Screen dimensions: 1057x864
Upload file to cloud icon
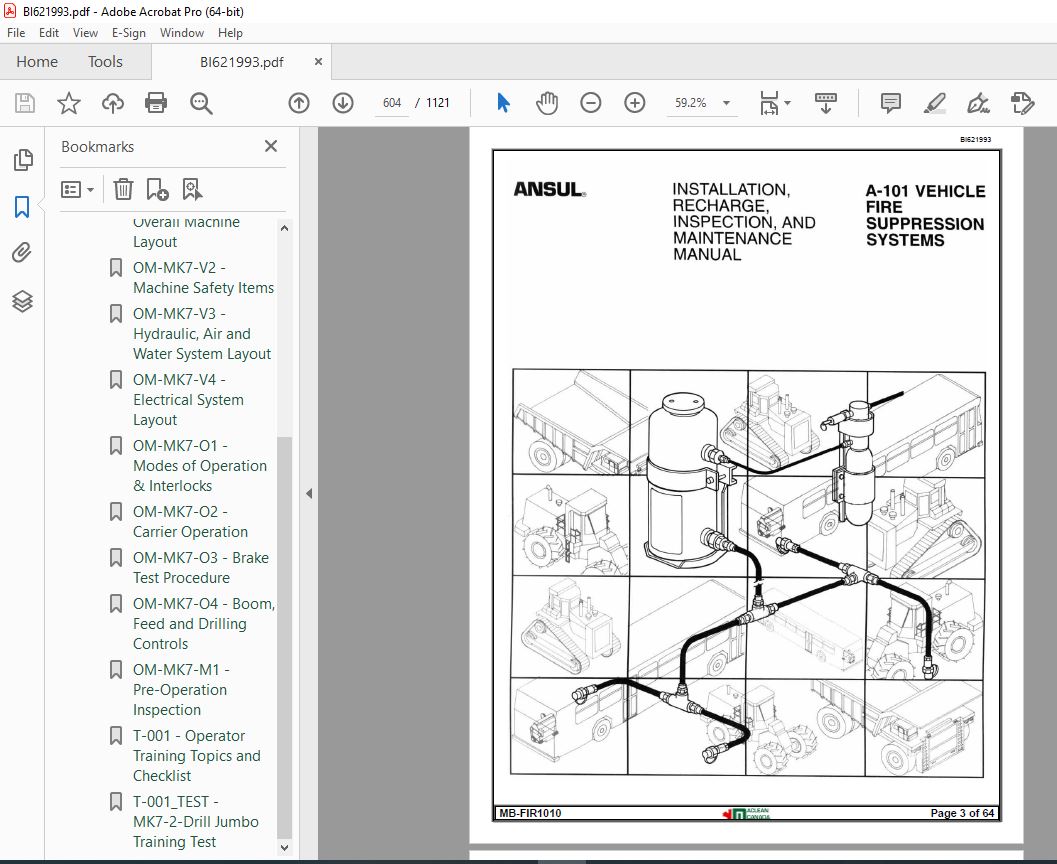(113, 103)
